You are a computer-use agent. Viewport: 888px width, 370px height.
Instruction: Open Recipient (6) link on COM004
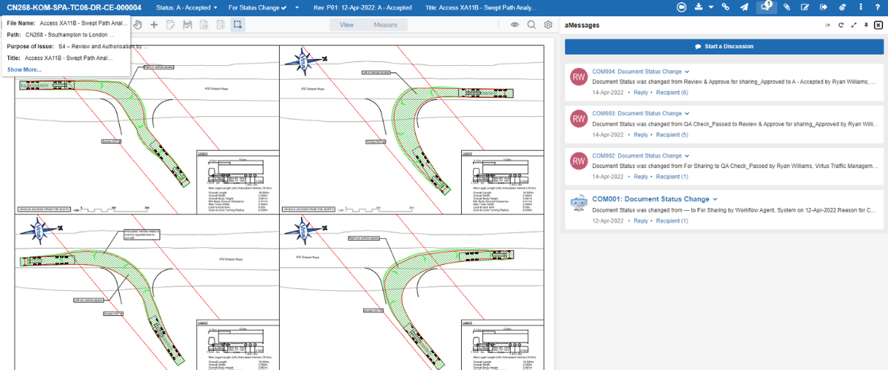672,92
